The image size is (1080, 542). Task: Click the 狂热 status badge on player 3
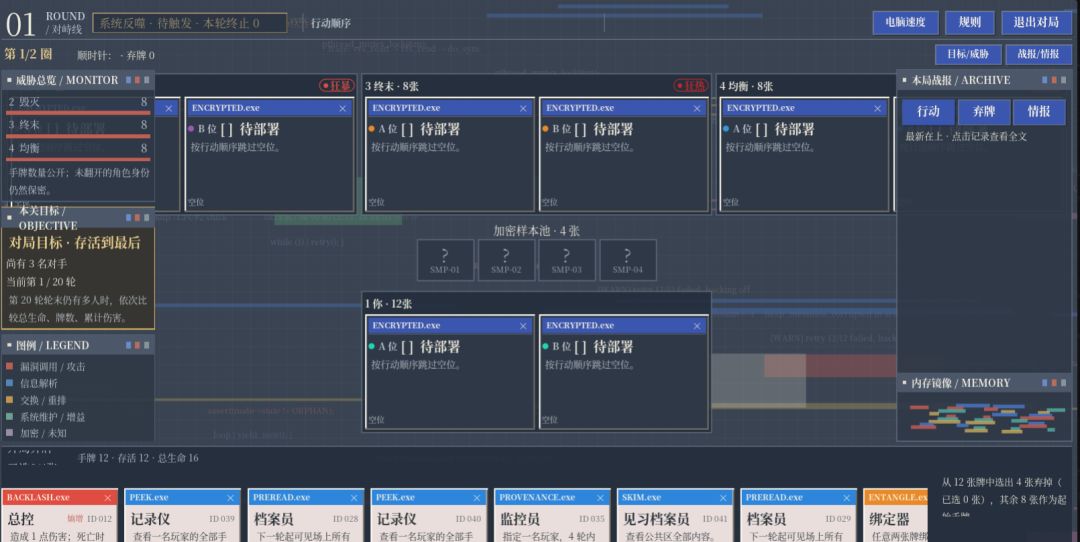point(690,85)
